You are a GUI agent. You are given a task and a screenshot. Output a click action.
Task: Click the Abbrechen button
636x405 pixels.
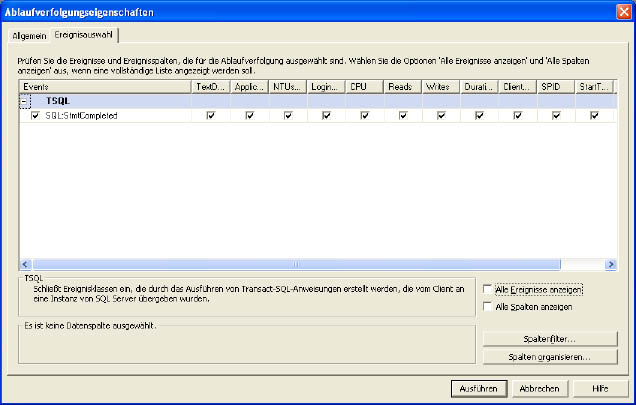pos(538,387)
